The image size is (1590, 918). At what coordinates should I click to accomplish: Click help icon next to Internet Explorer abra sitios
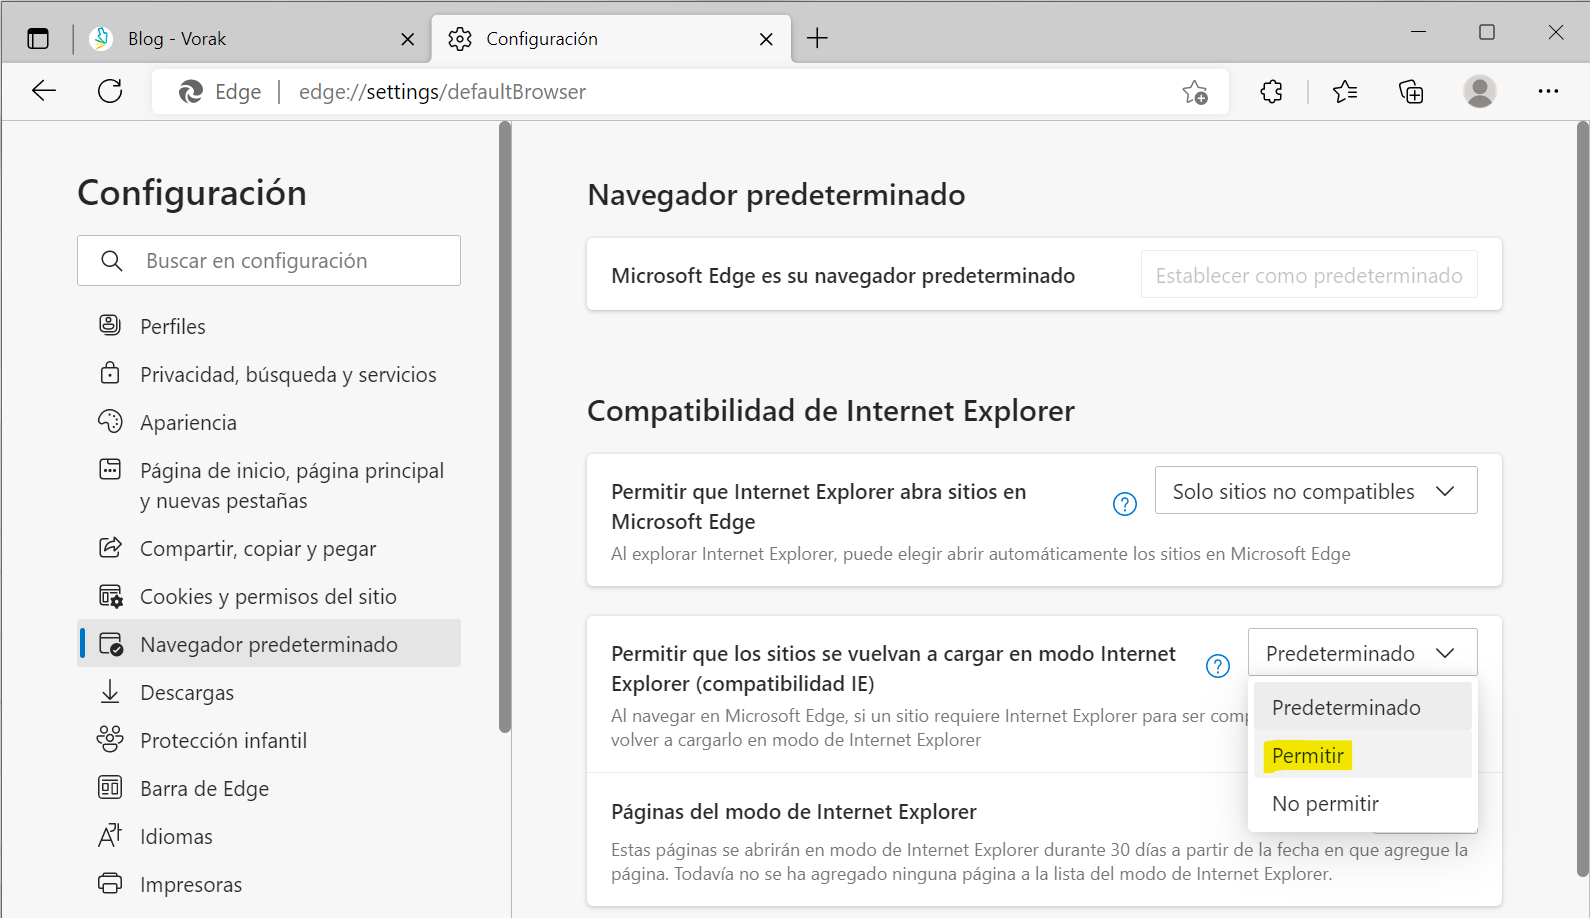coord(1125,504)
